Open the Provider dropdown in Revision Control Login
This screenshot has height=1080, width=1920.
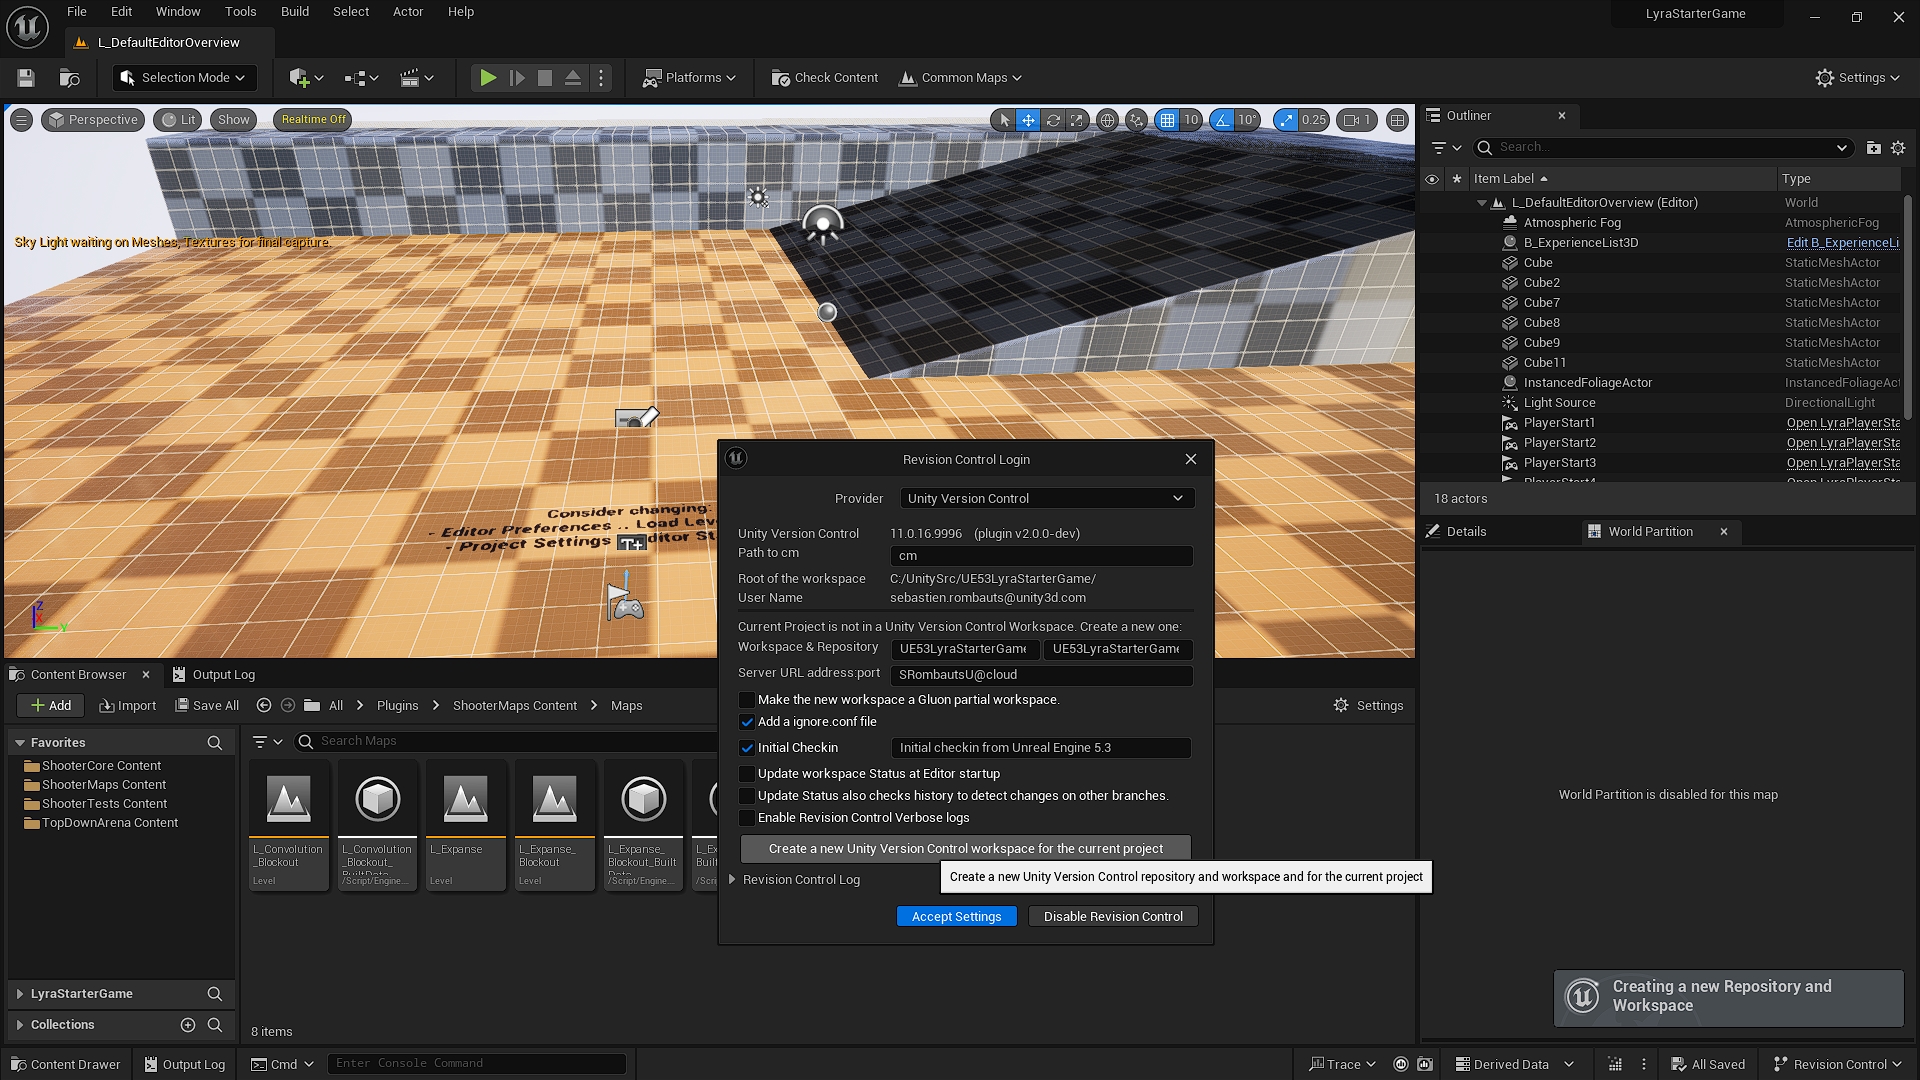pyautogui.click(x=1046, y=498)
